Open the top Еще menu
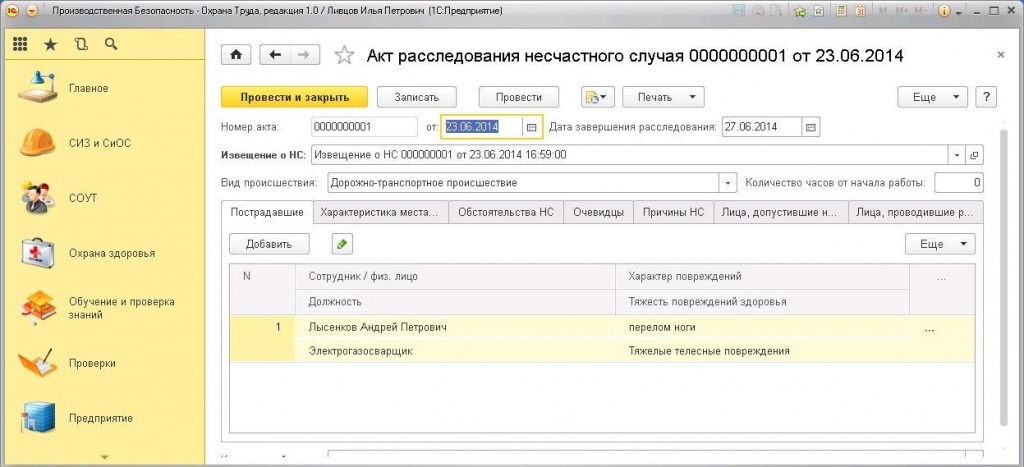 tap(932, 97)
